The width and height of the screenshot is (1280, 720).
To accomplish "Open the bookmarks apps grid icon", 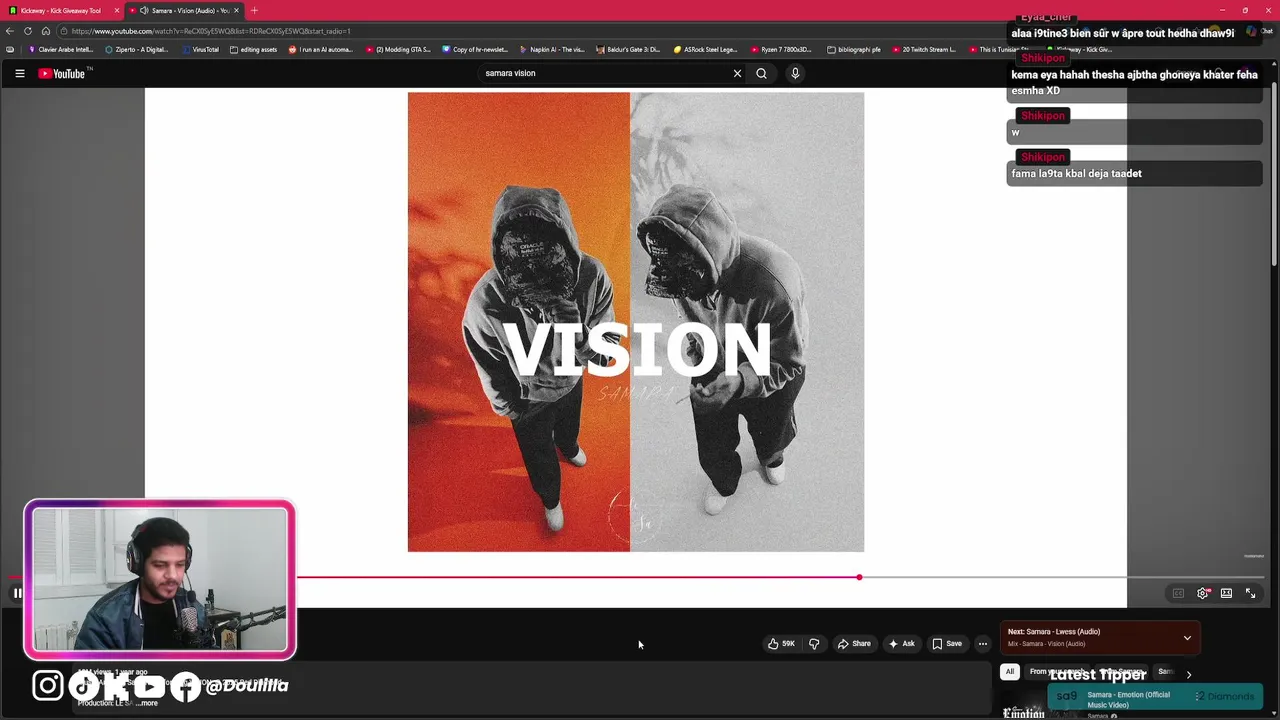I will coord(10,49).
